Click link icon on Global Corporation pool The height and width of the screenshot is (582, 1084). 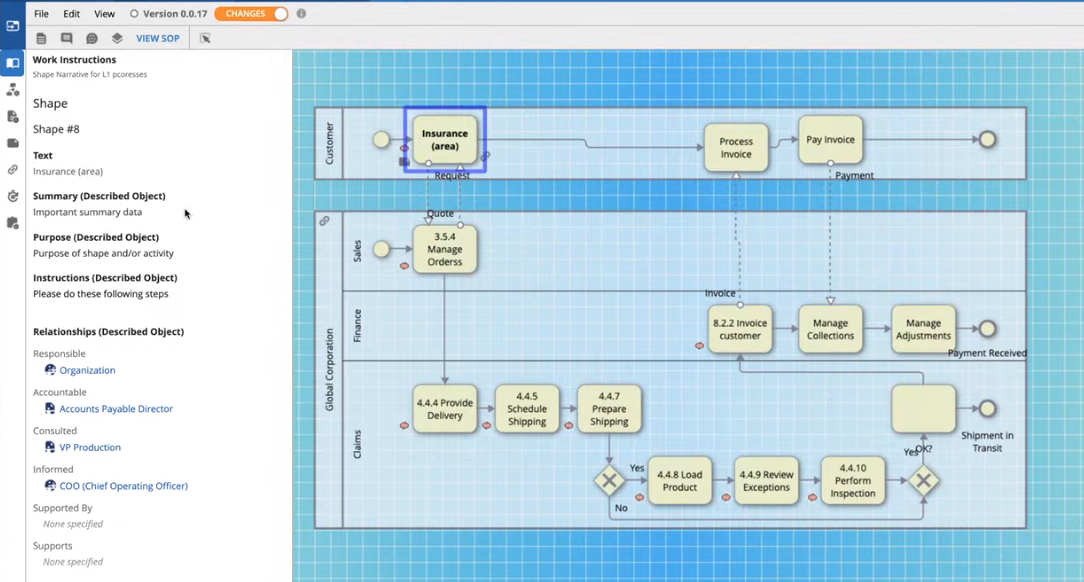(x=324, y=221)
